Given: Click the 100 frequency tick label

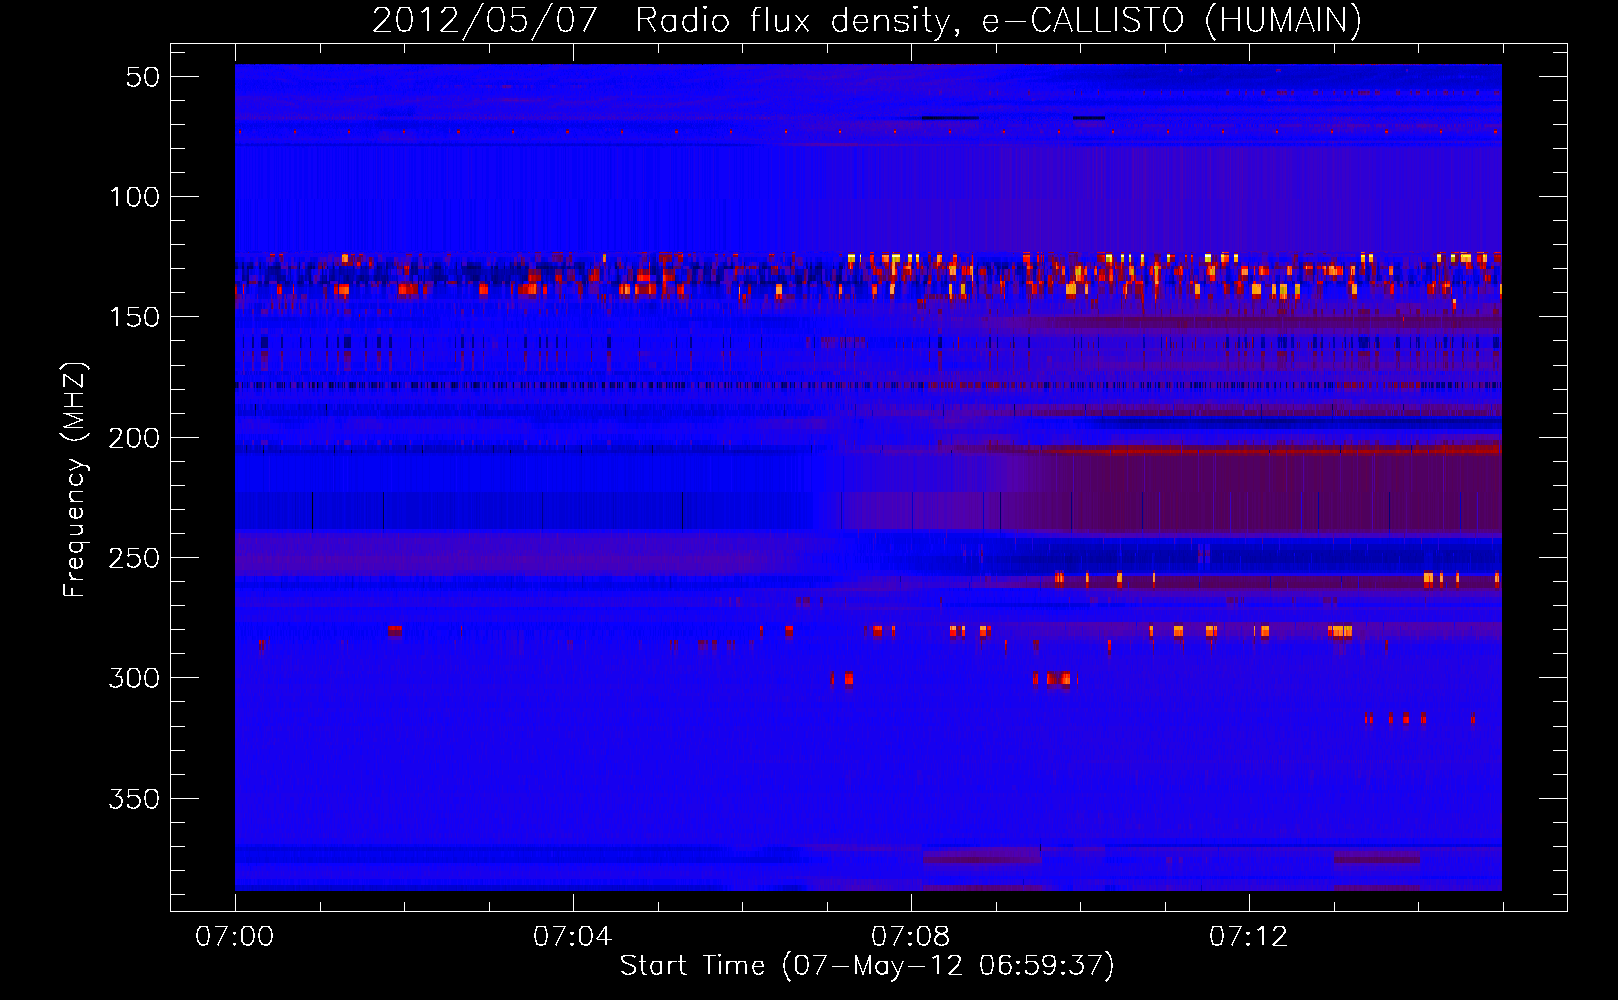Looking at the screenshot, I should click(134, 197).
